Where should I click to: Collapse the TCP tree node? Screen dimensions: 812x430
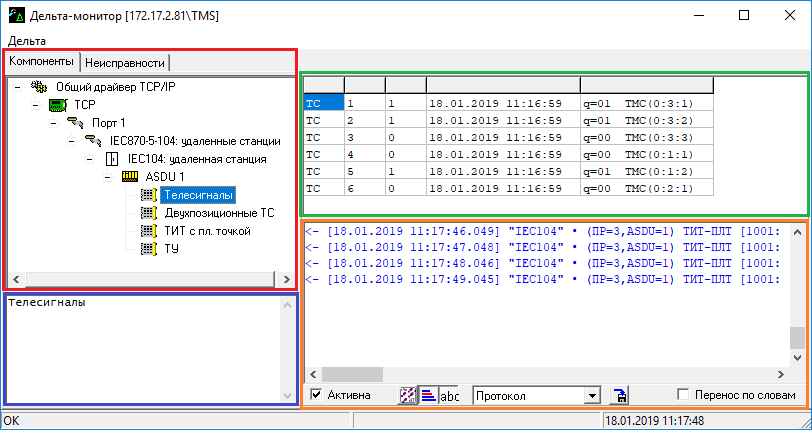pos(36,105)
